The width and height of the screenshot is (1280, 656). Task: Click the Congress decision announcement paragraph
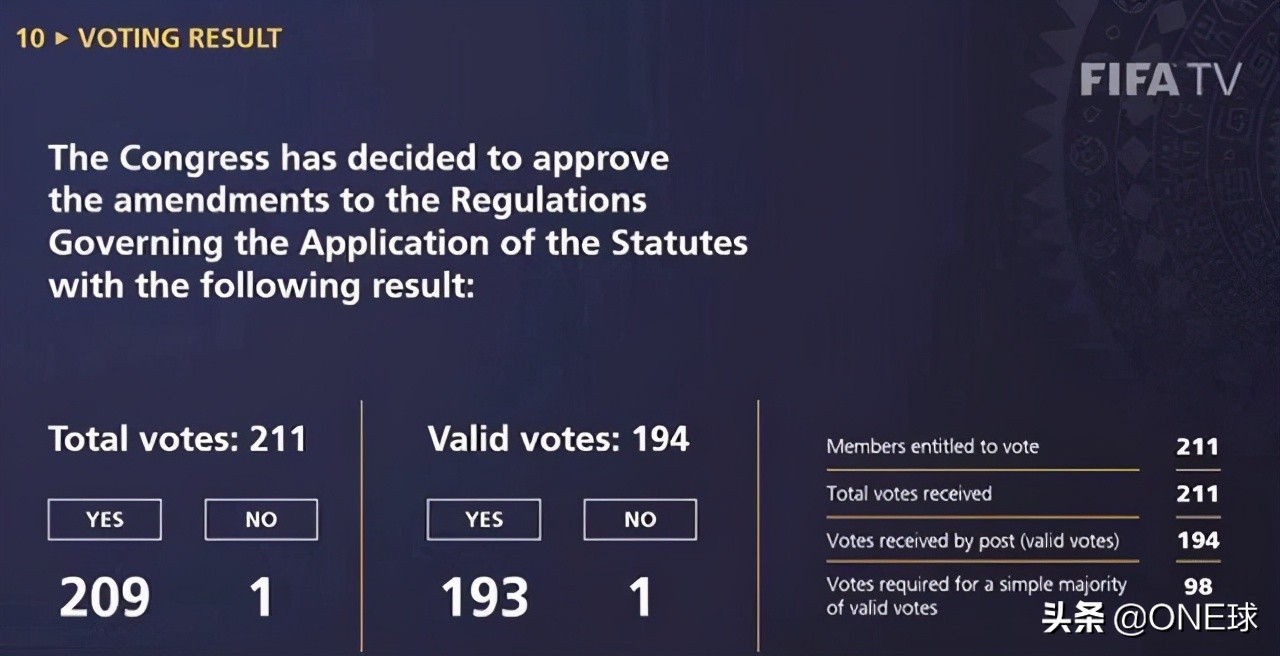(x=398, y=222)
